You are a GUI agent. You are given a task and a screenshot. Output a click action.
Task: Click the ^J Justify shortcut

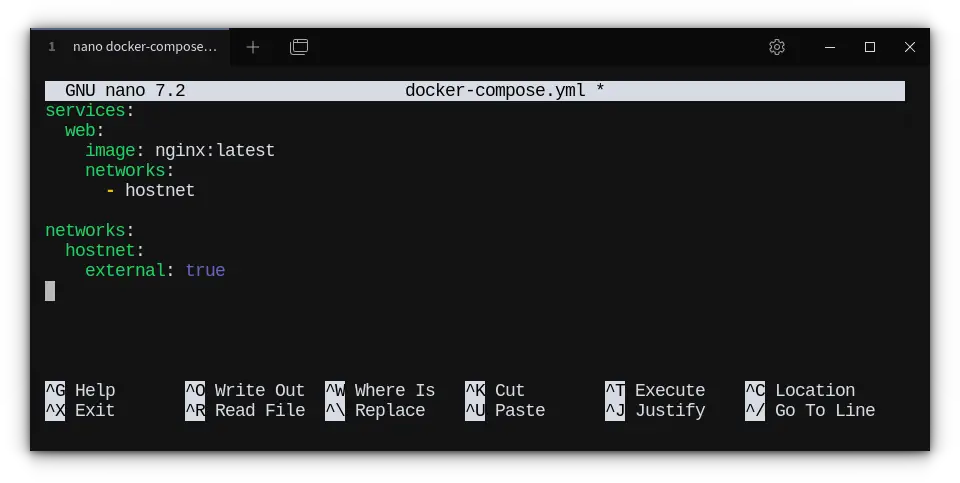(655, 410)
